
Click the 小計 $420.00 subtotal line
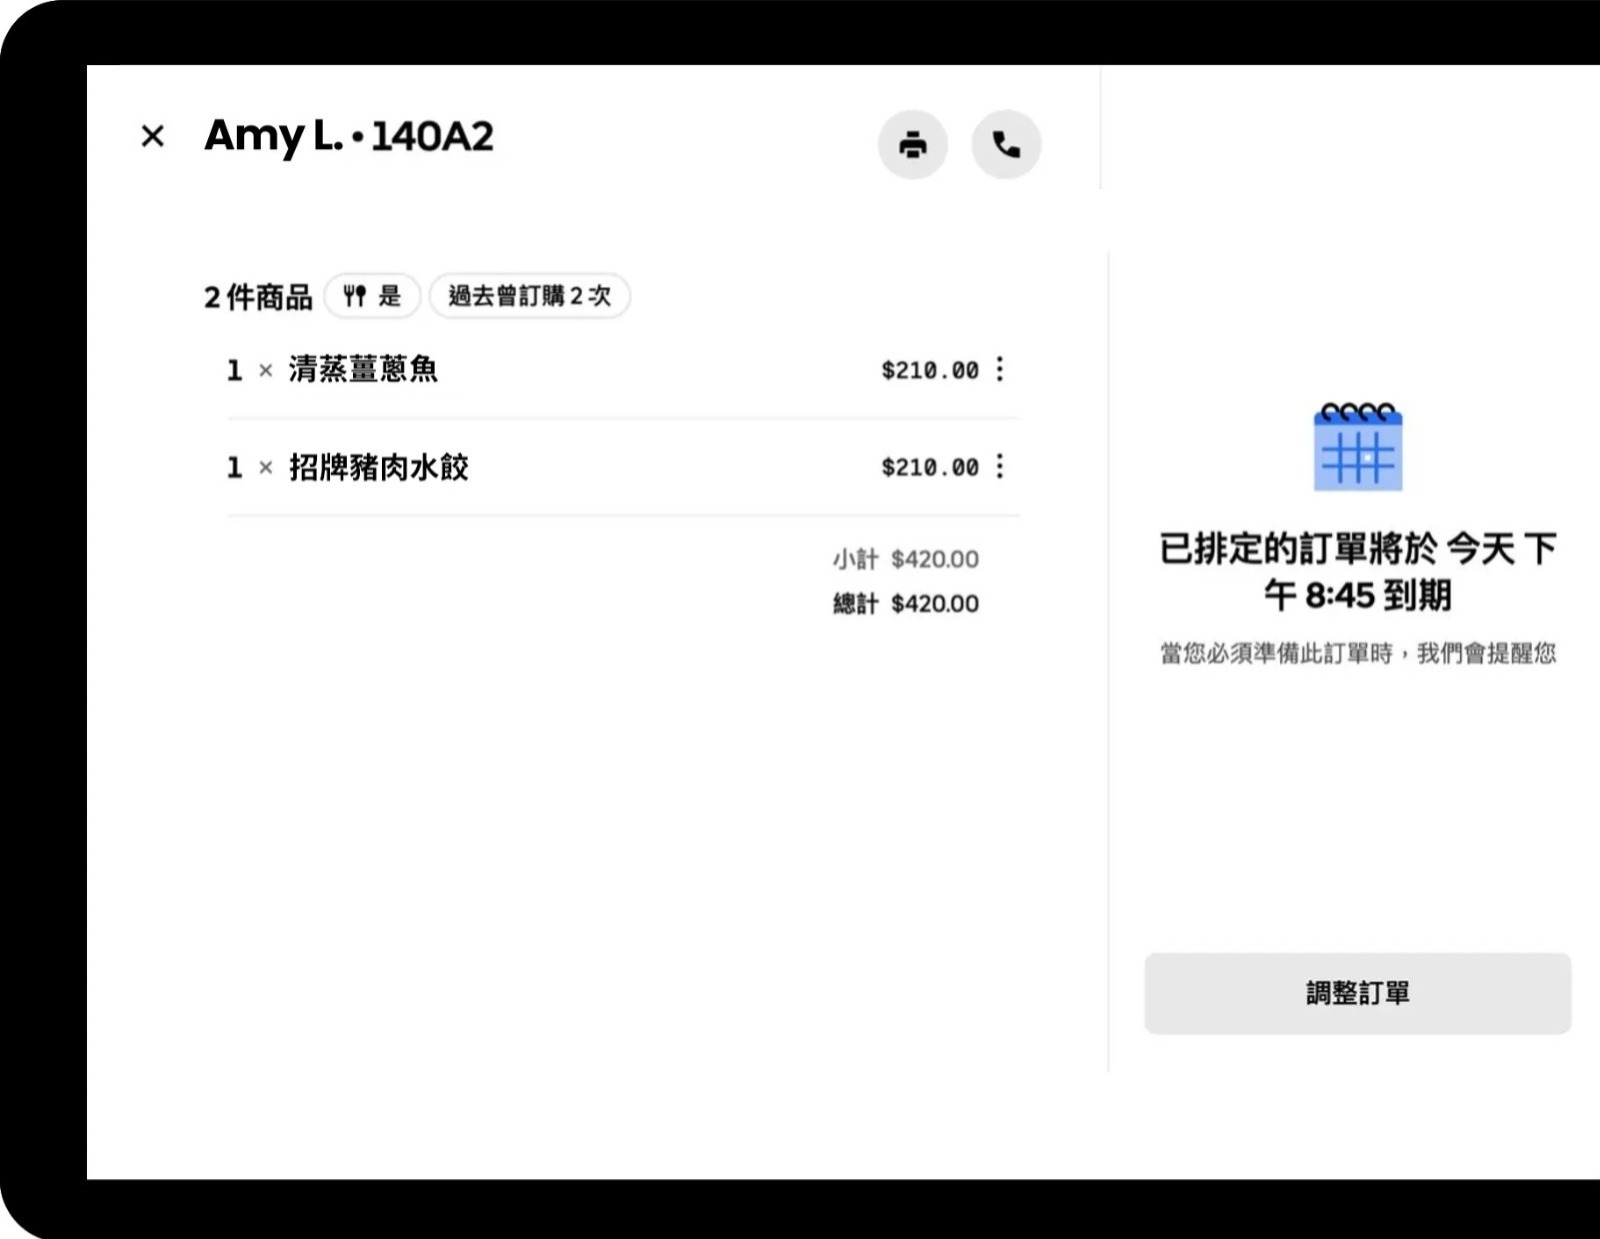point(905,559)
